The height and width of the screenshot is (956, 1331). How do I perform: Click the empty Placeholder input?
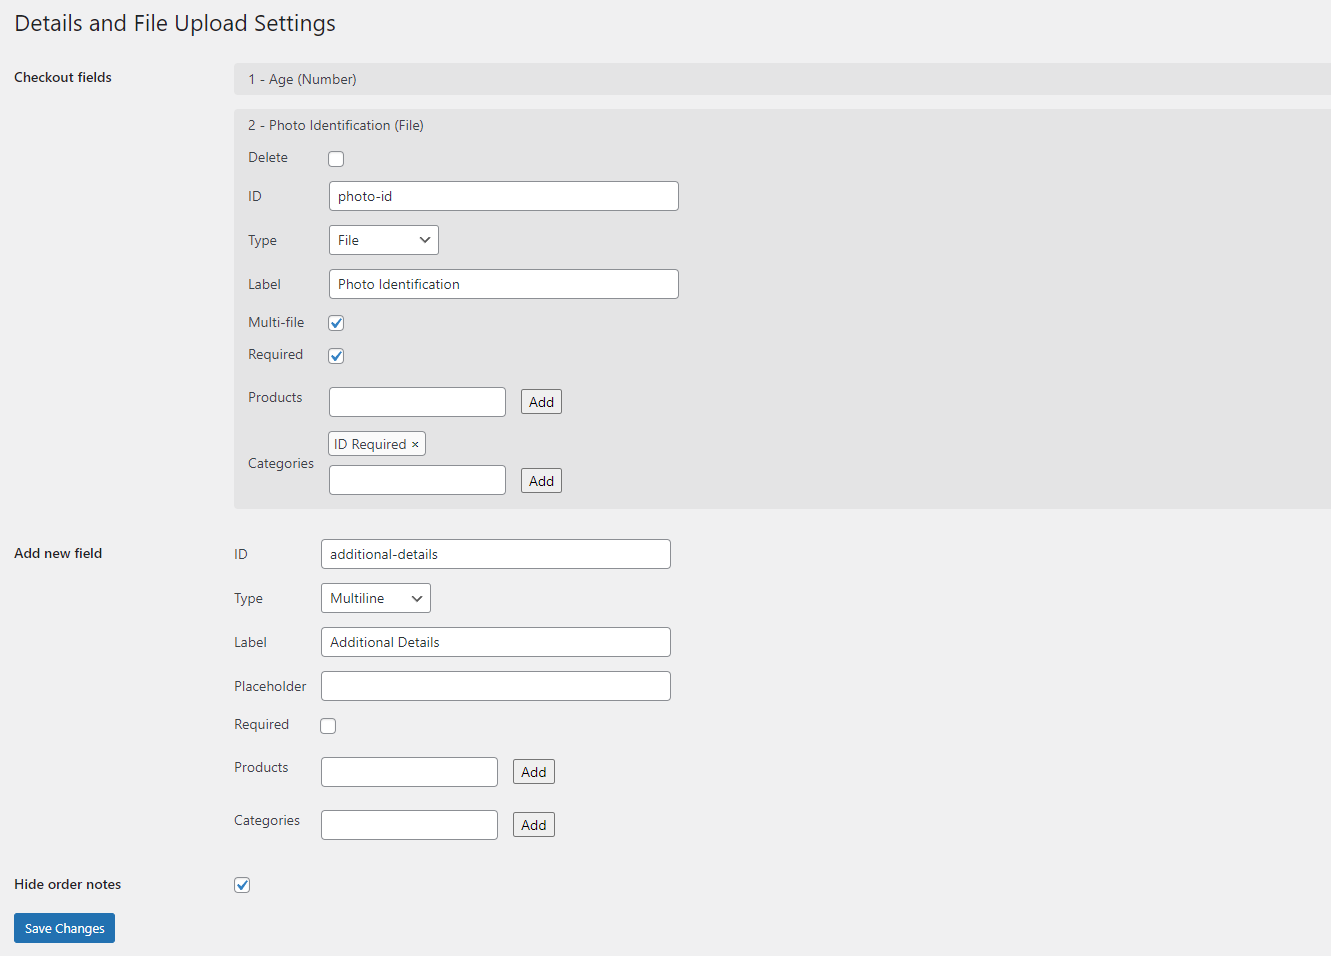pyautogui.click(x=495, y=686)
